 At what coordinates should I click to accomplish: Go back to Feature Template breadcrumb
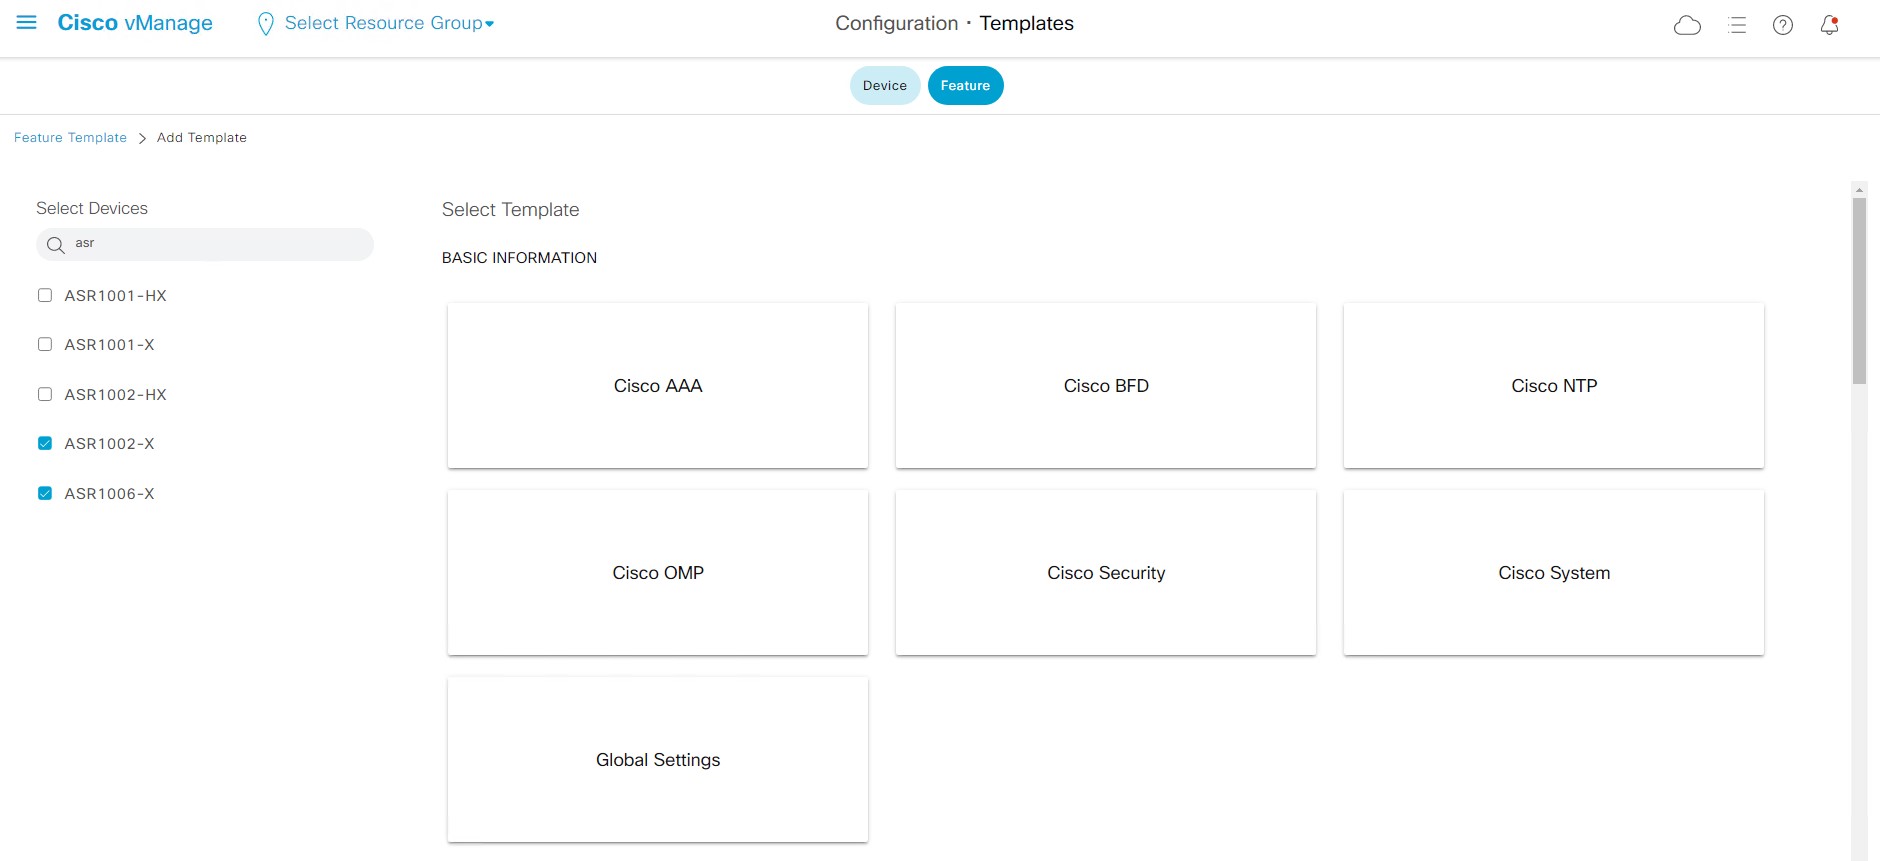click(70, 137)
